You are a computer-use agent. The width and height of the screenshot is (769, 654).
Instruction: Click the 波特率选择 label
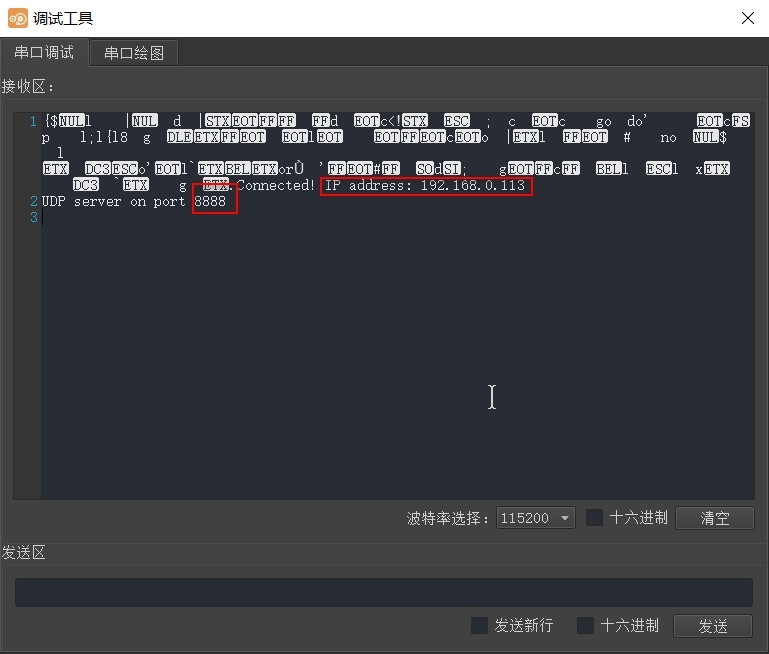[x=448, y=518]
